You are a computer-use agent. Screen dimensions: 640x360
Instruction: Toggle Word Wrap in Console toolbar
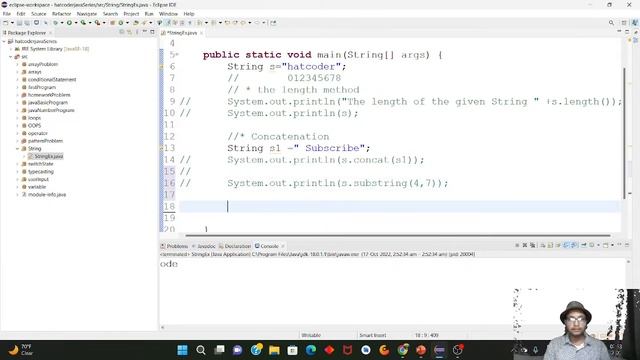pyautogui.click(x=558, y=245)
